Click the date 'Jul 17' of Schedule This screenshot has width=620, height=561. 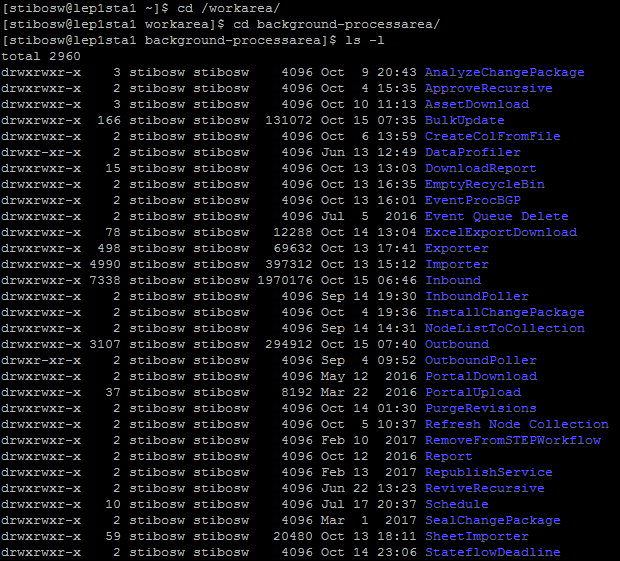(x=344, y=504)
